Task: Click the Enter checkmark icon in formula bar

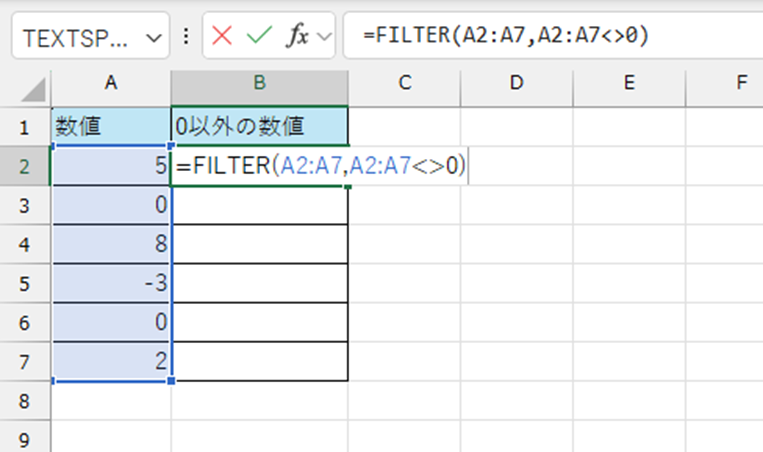Action: click(258, 37)
